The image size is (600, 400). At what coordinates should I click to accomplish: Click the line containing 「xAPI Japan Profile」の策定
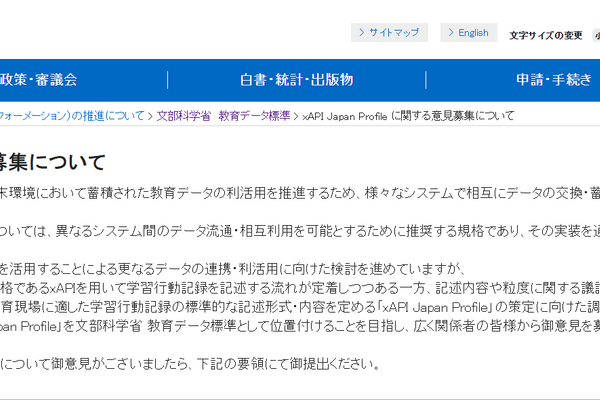tap(300, 307)
